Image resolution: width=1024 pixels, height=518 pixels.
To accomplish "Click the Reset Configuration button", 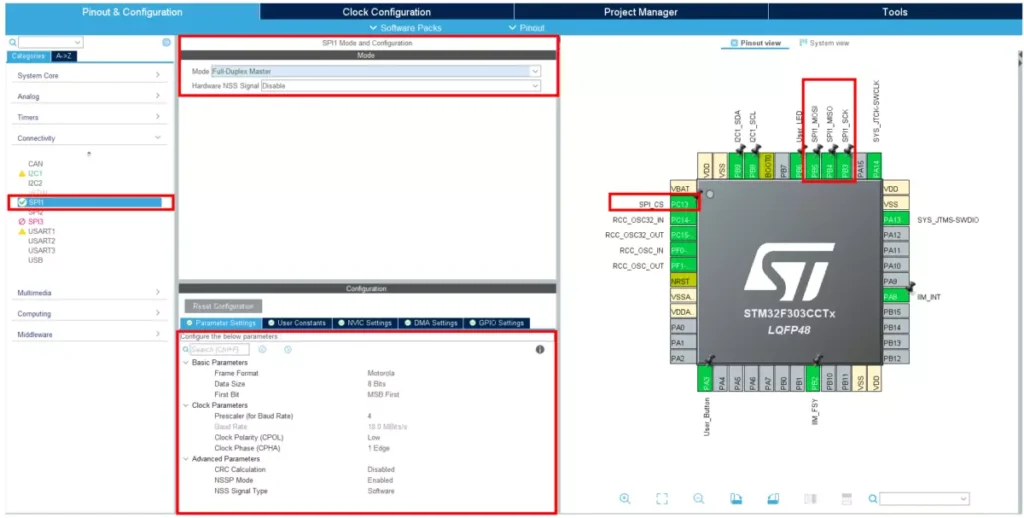I will (x=223, y=306).
